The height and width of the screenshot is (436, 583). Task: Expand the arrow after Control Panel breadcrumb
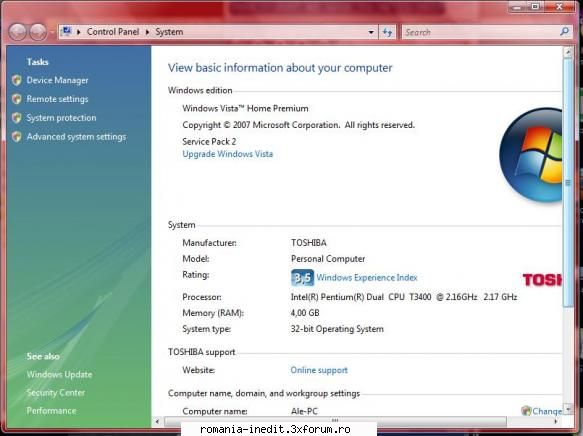click(x=147, y=32)
